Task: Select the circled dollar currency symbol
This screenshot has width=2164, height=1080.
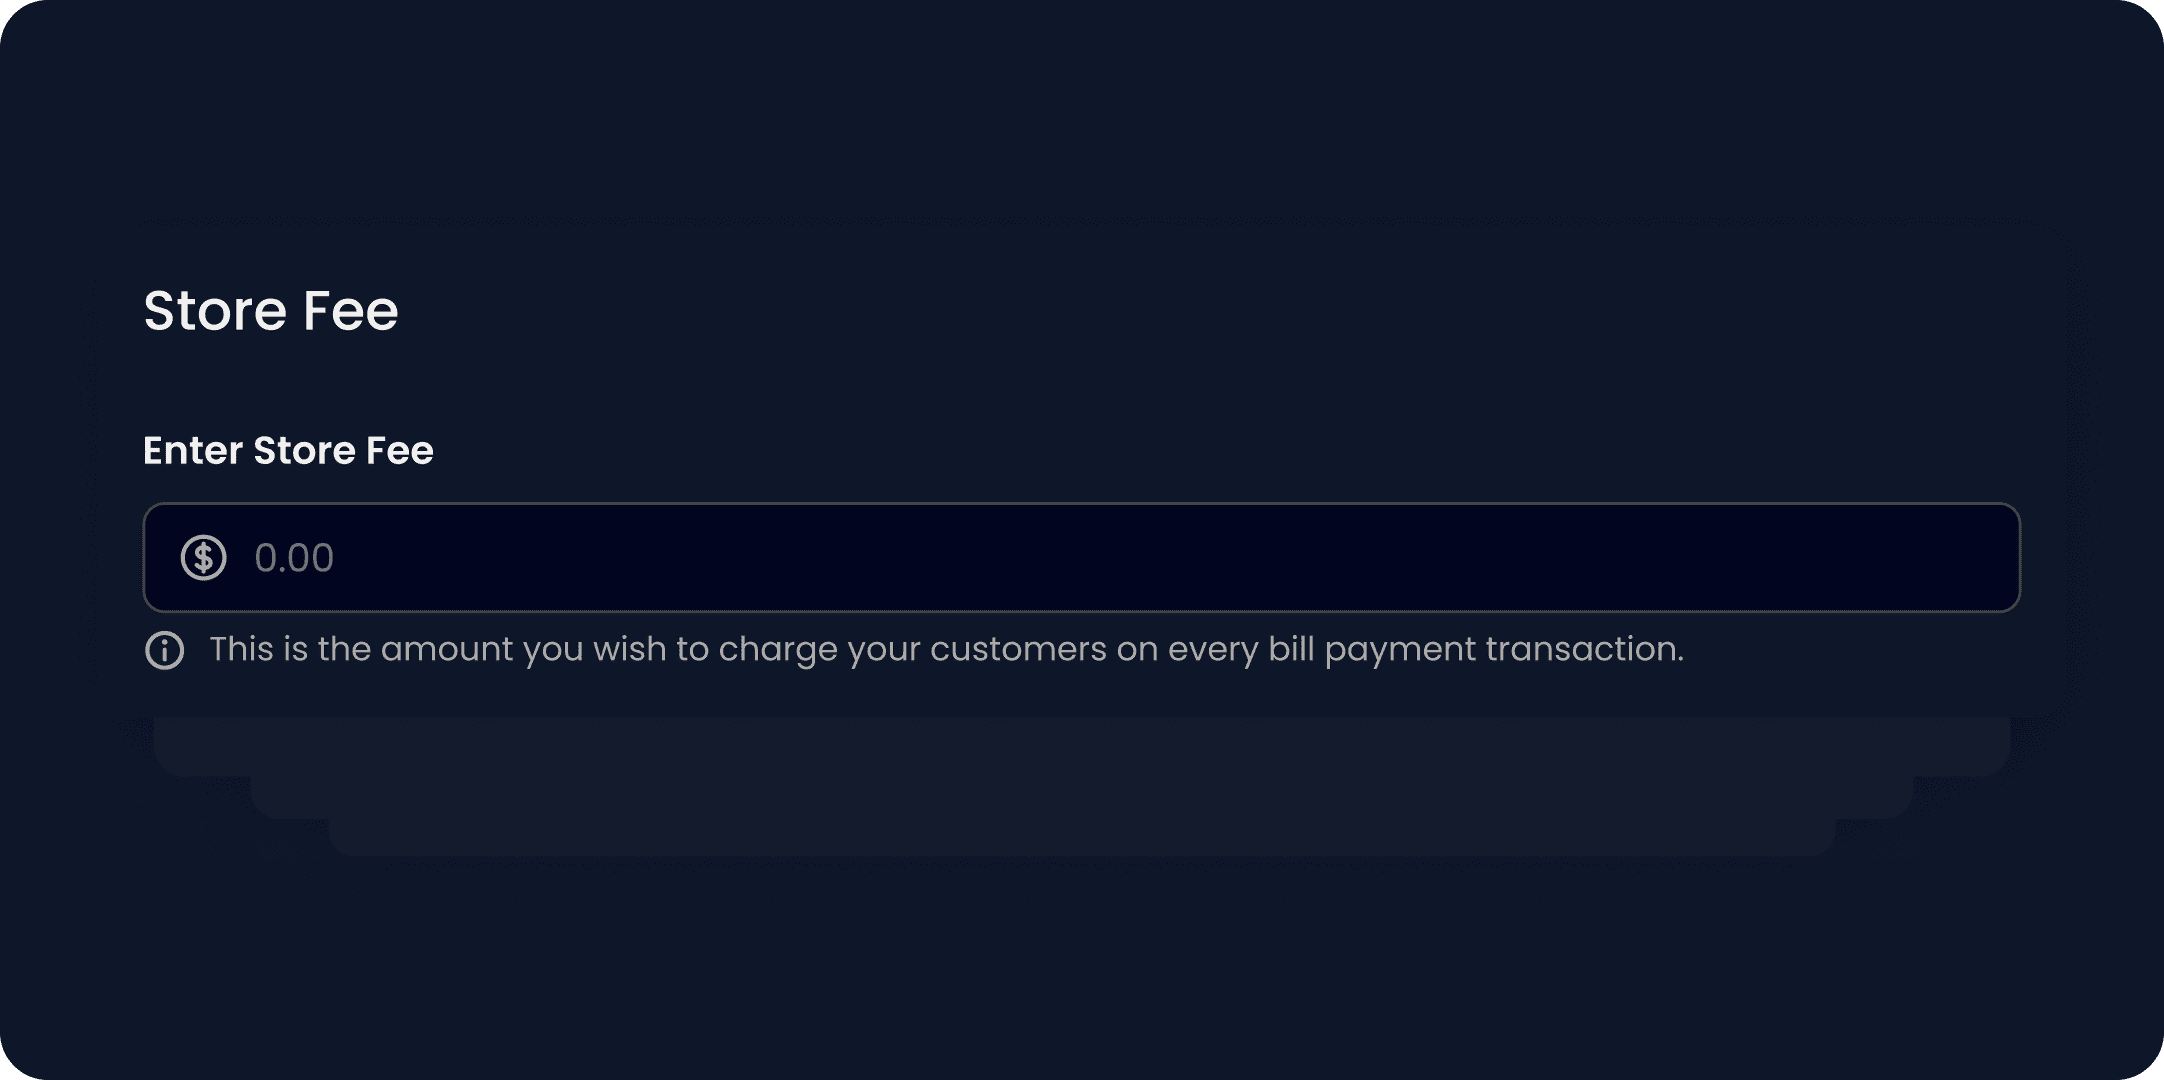Action: click(203, 558)
